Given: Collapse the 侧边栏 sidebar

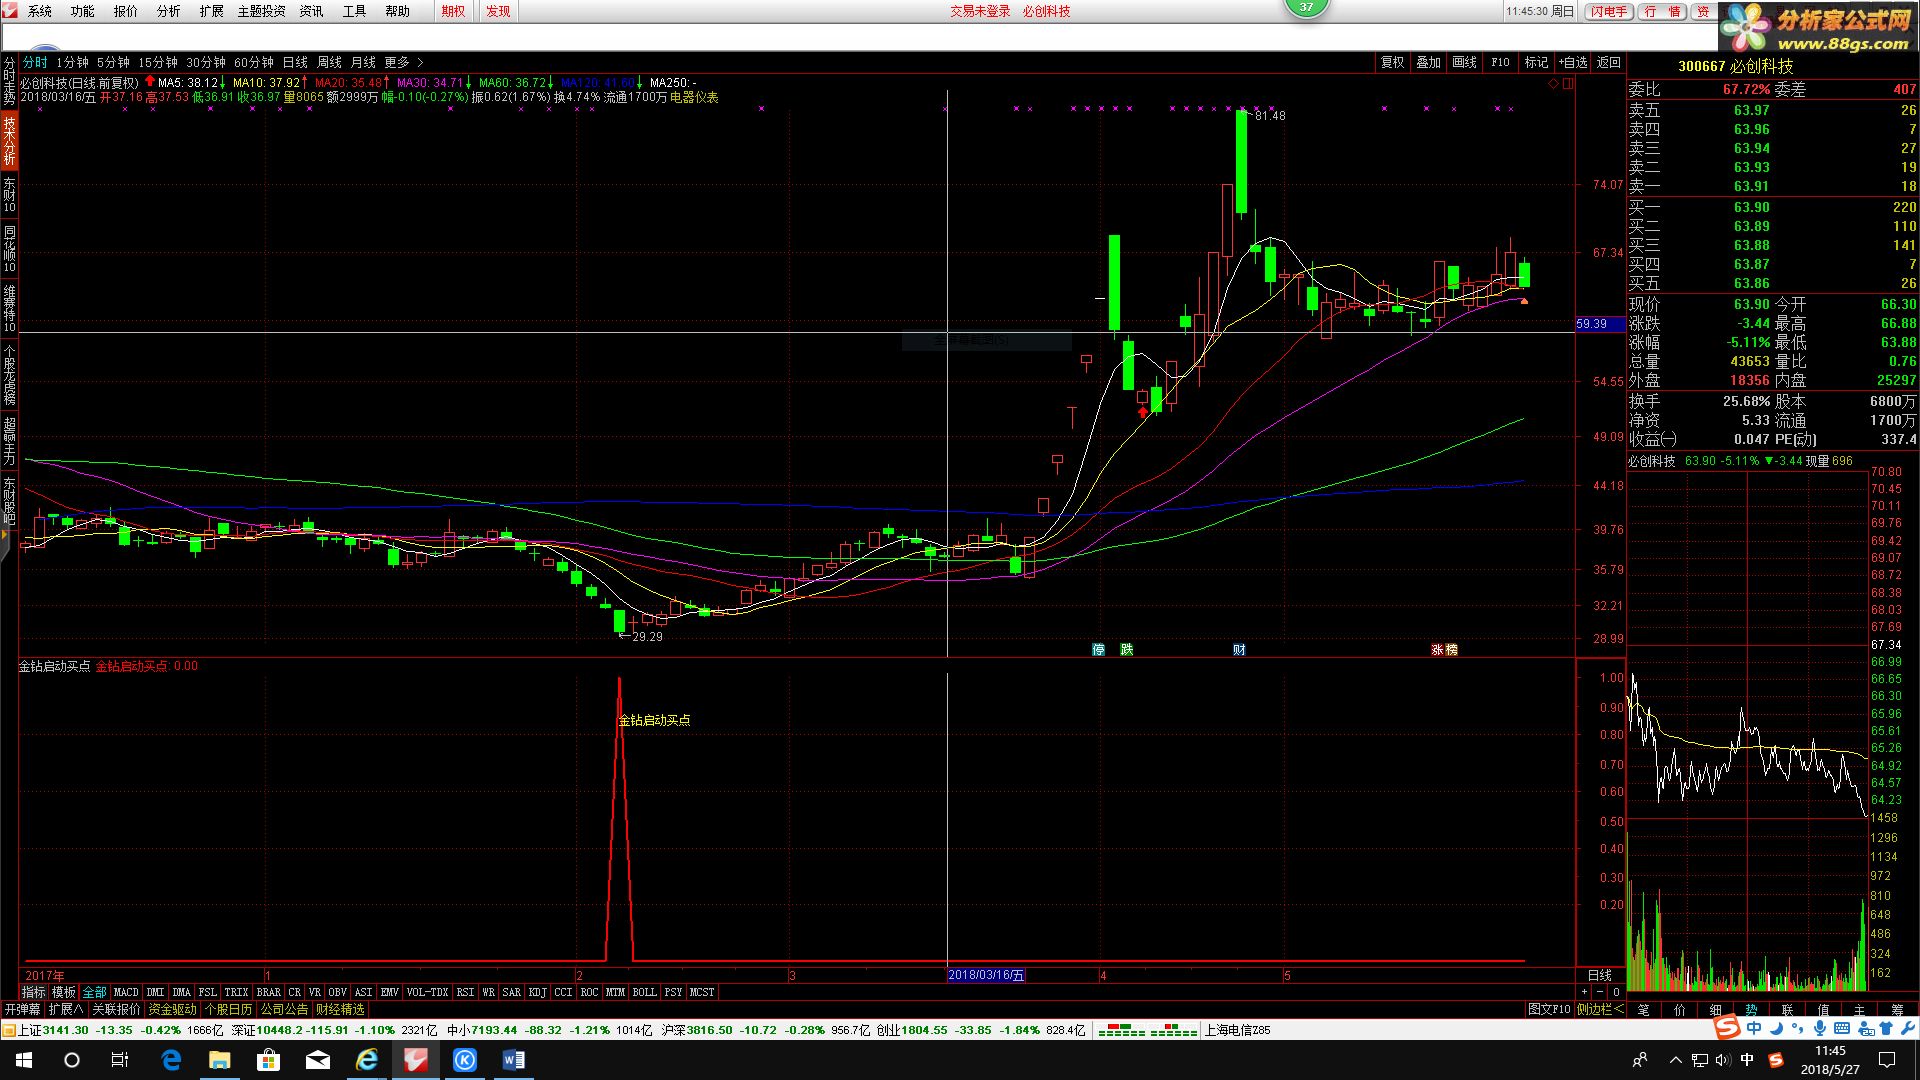Looking at the screenshot, I should (1600, 1009).
